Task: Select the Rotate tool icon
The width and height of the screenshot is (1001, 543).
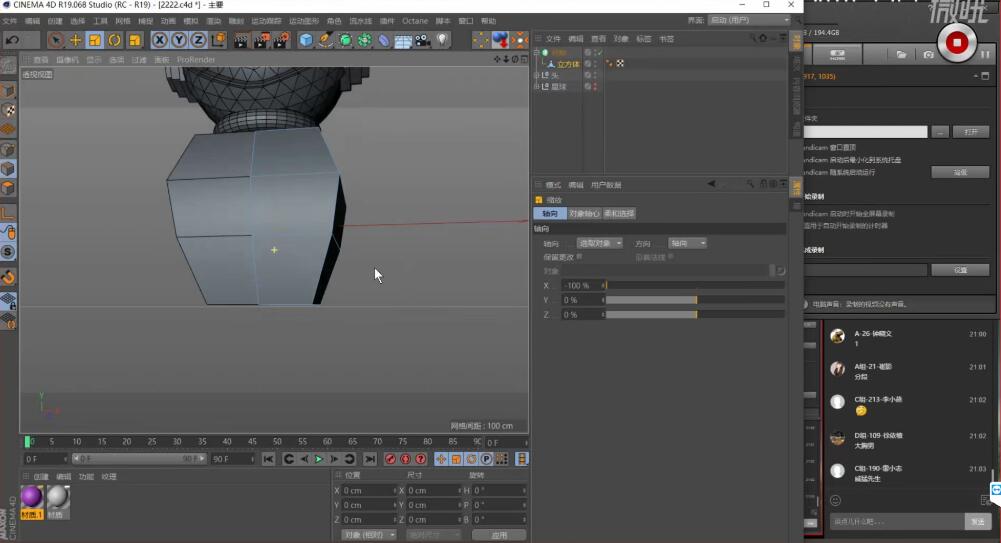Action: coord(114,40)
